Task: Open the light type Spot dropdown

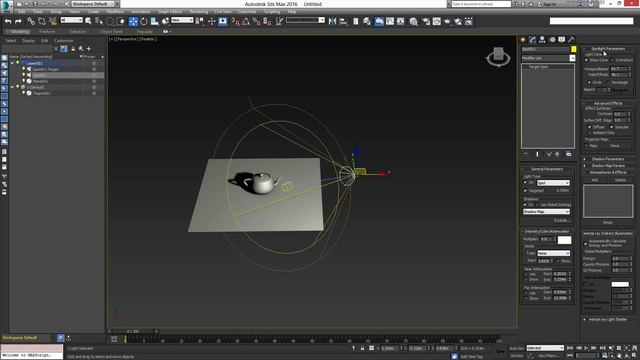Action: pos(553,183)
